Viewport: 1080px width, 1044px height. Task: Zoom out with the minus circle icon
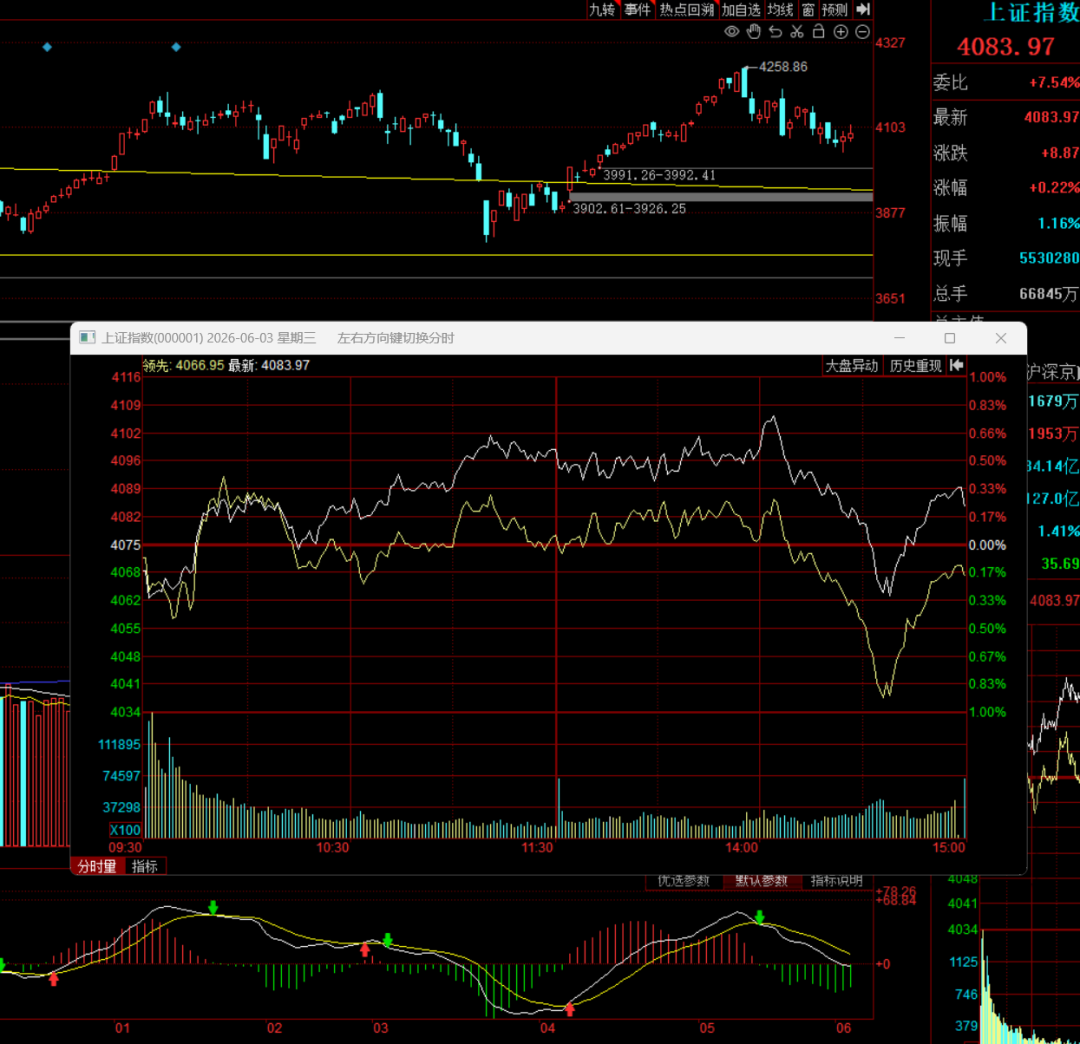pos(862,32)
